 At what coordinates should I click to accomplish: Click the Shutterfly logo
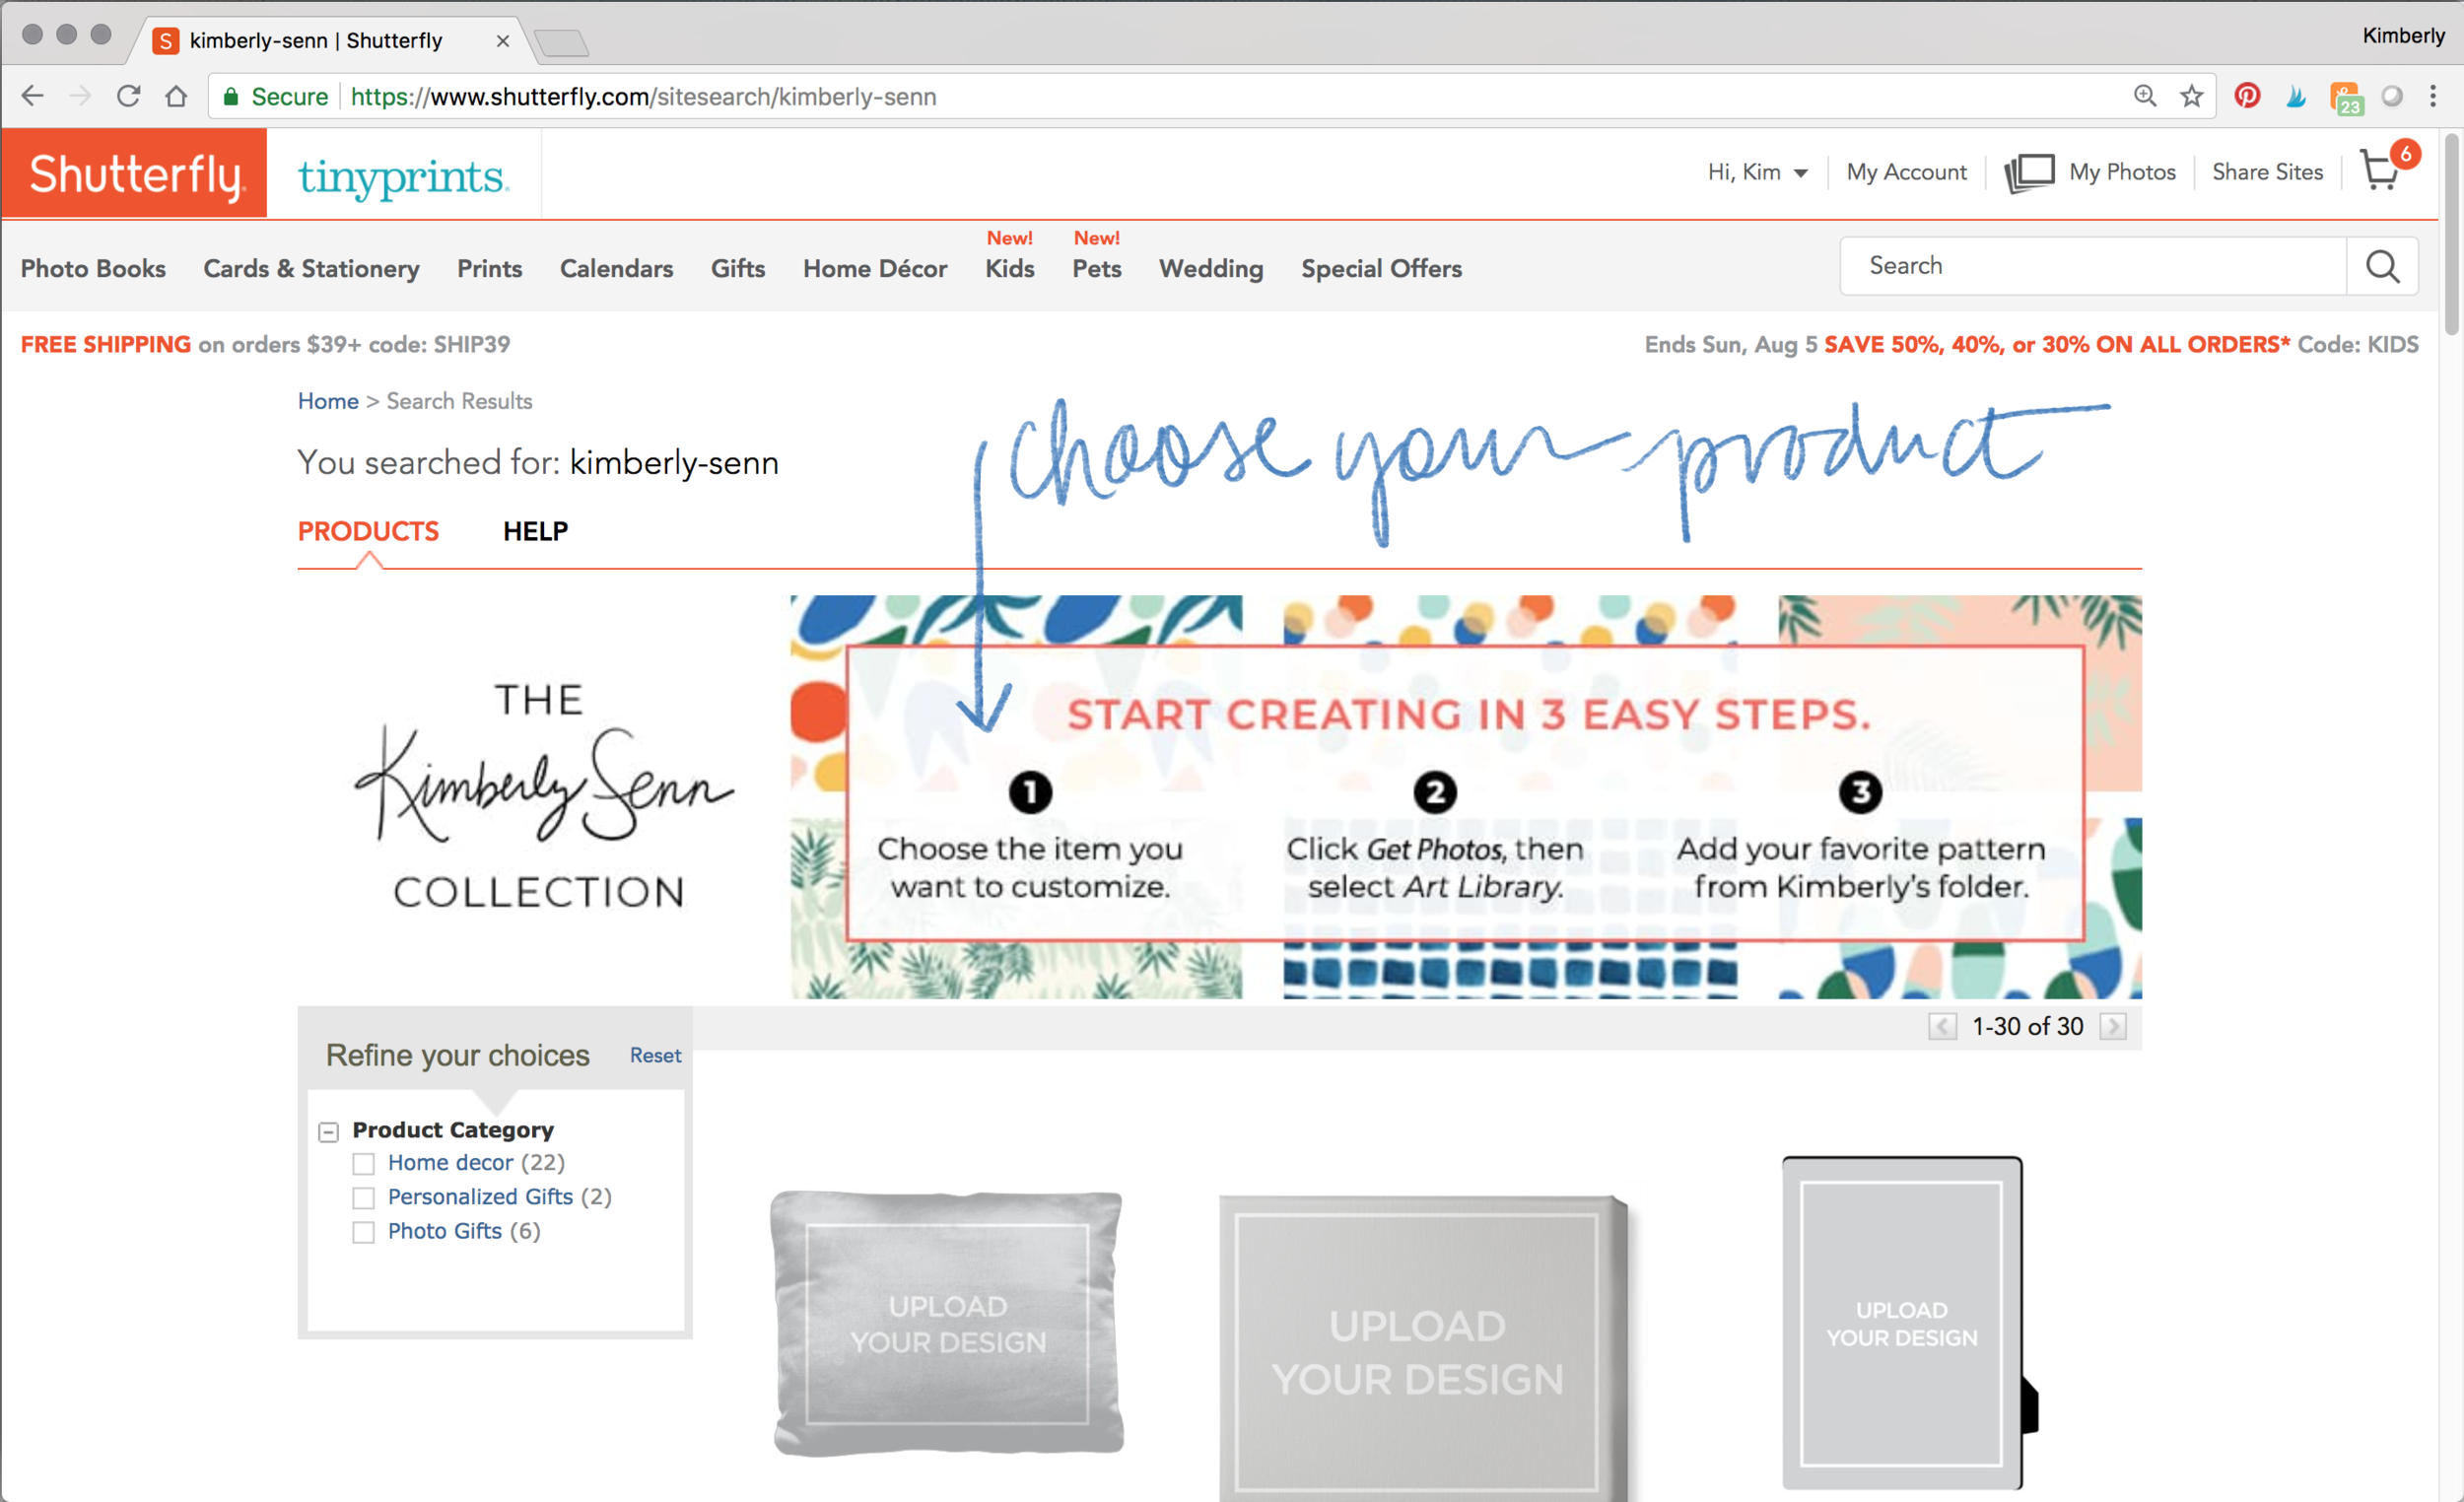click(134, 173)
